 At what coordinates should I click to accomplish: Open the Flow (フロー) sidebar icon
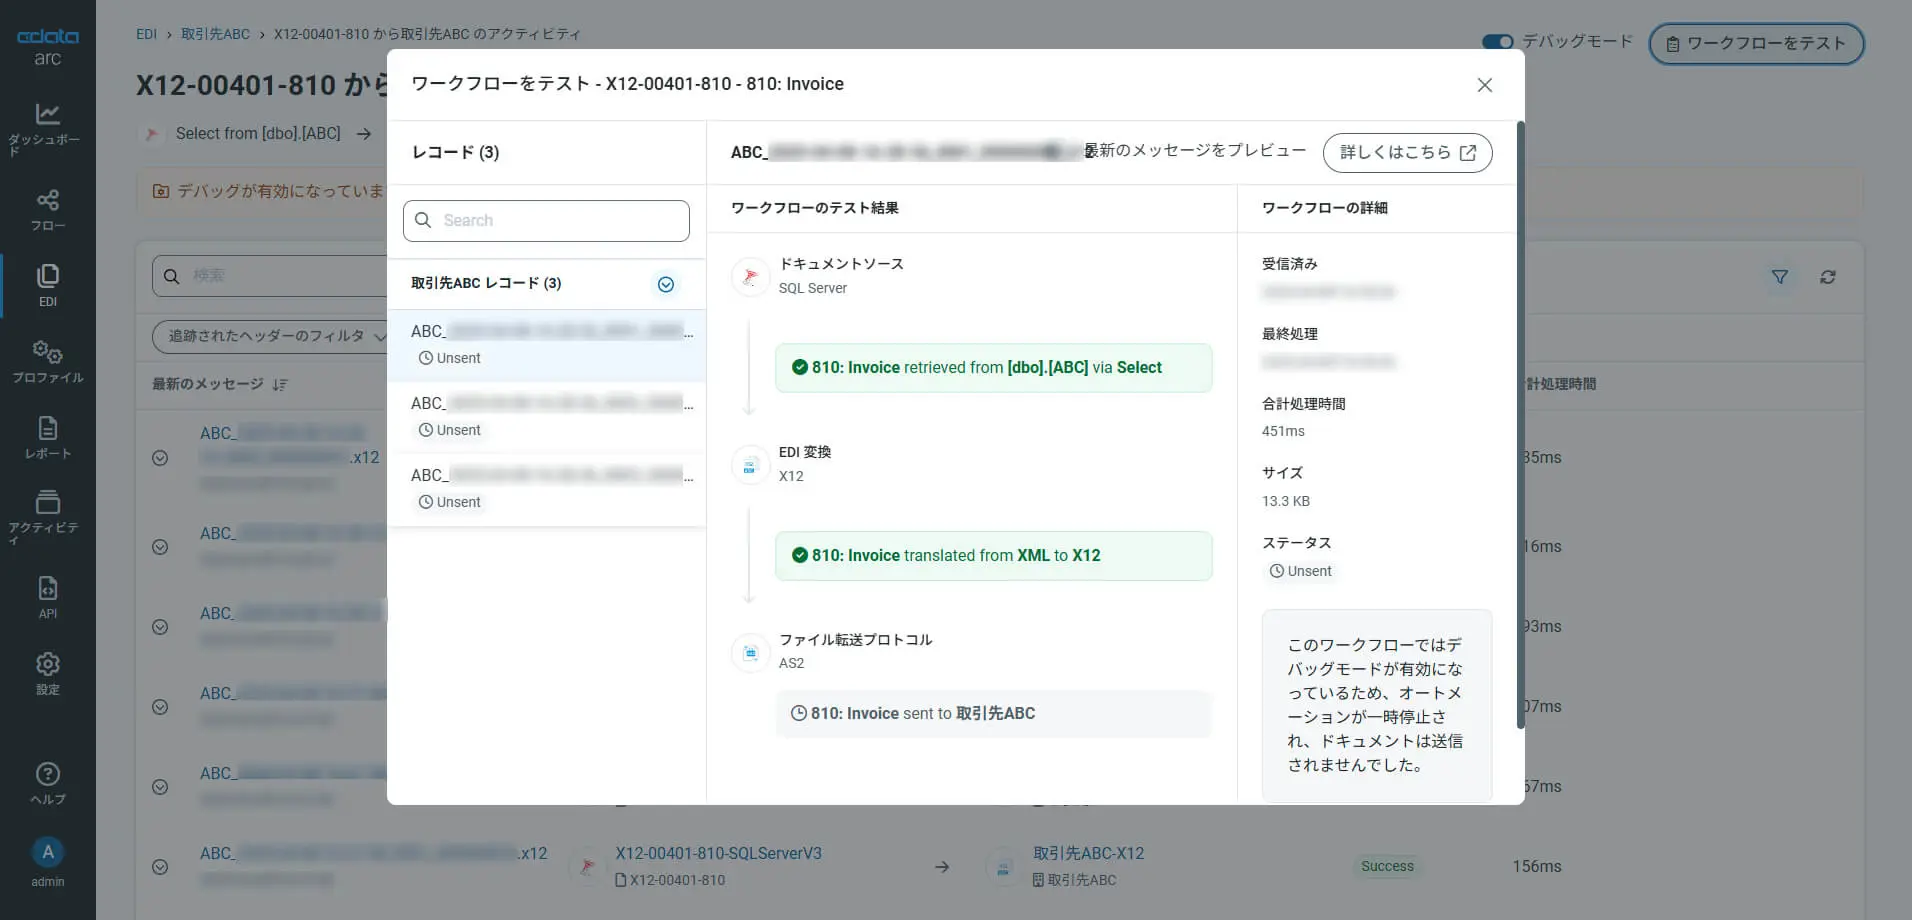47,210
